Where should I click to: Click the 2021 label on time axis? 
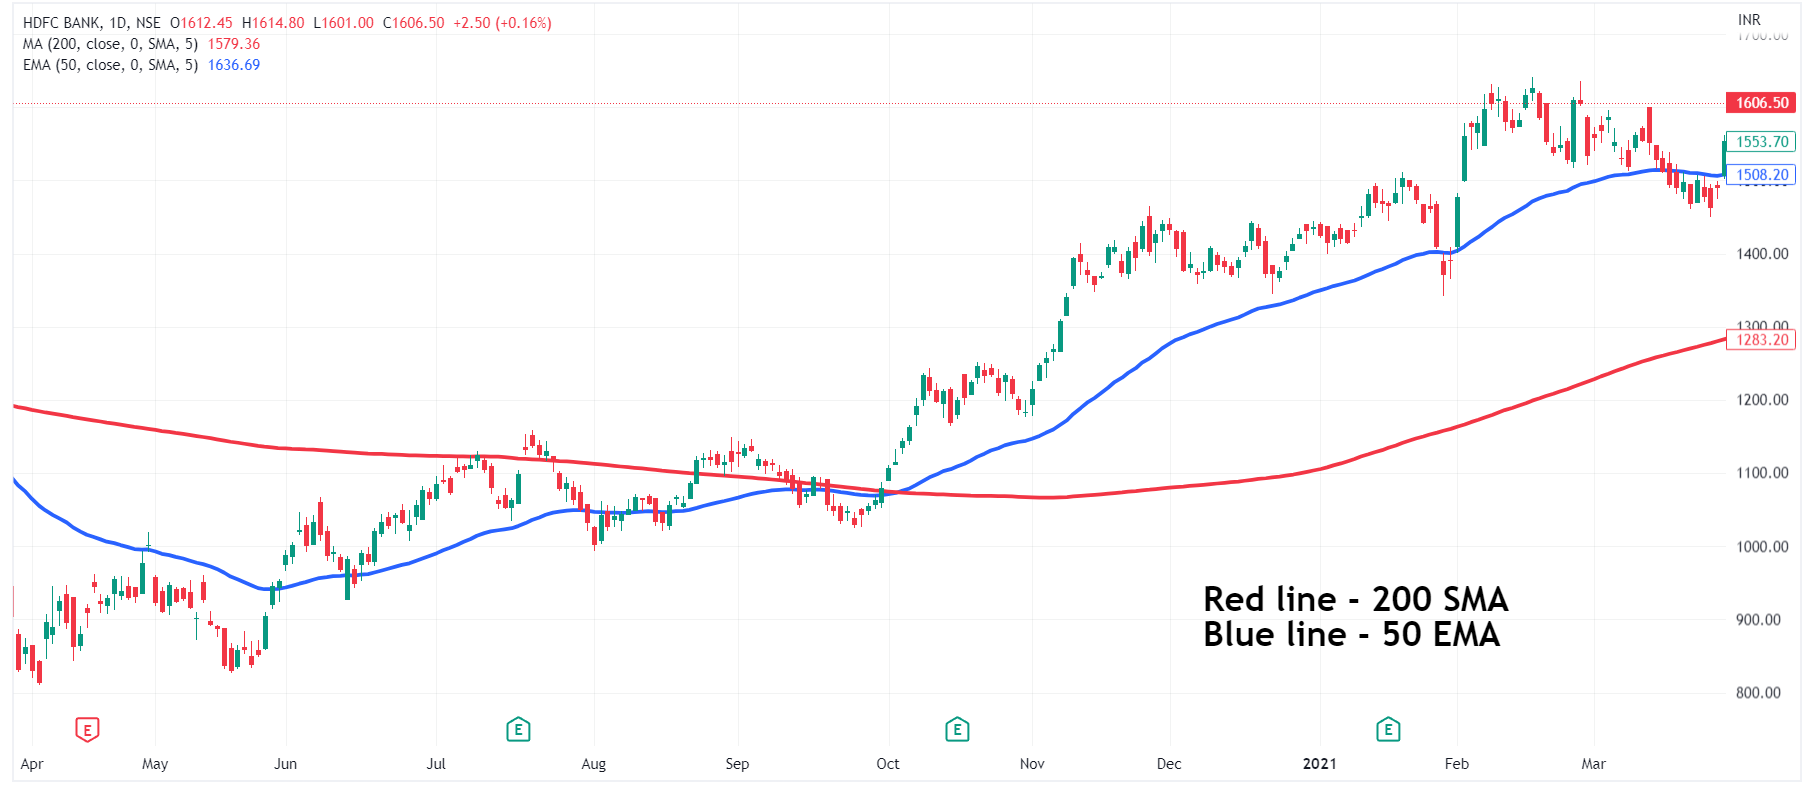[x=1320, y=764]
